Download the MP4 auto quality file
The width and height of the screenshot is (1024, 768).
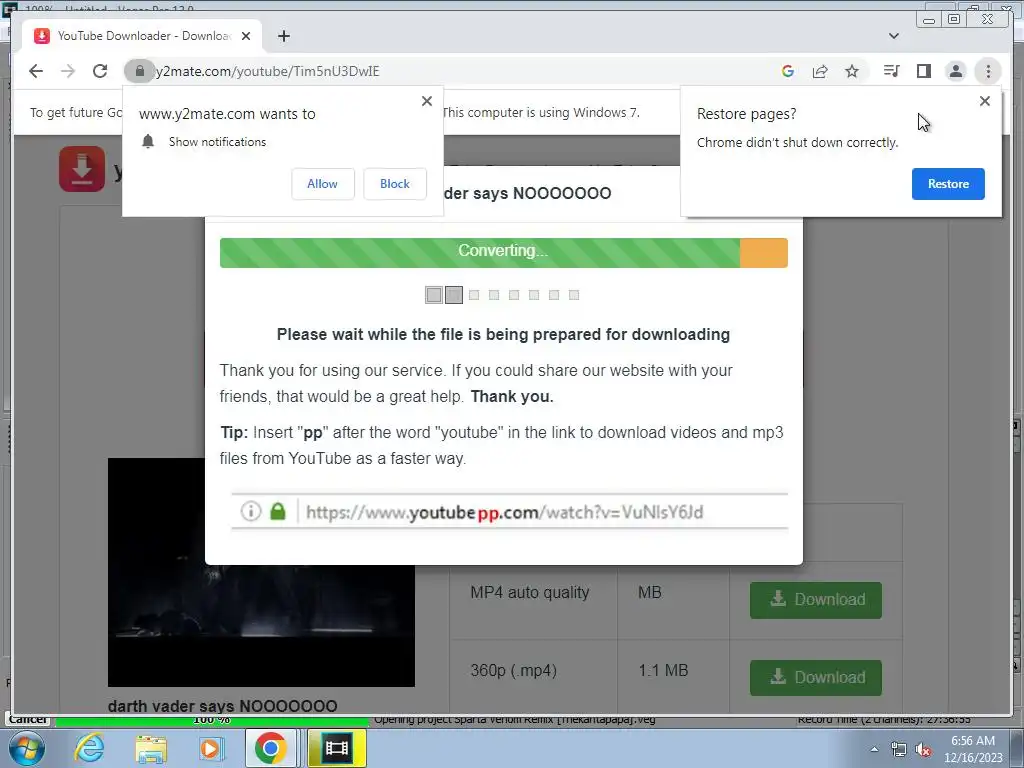pos(816,600)
